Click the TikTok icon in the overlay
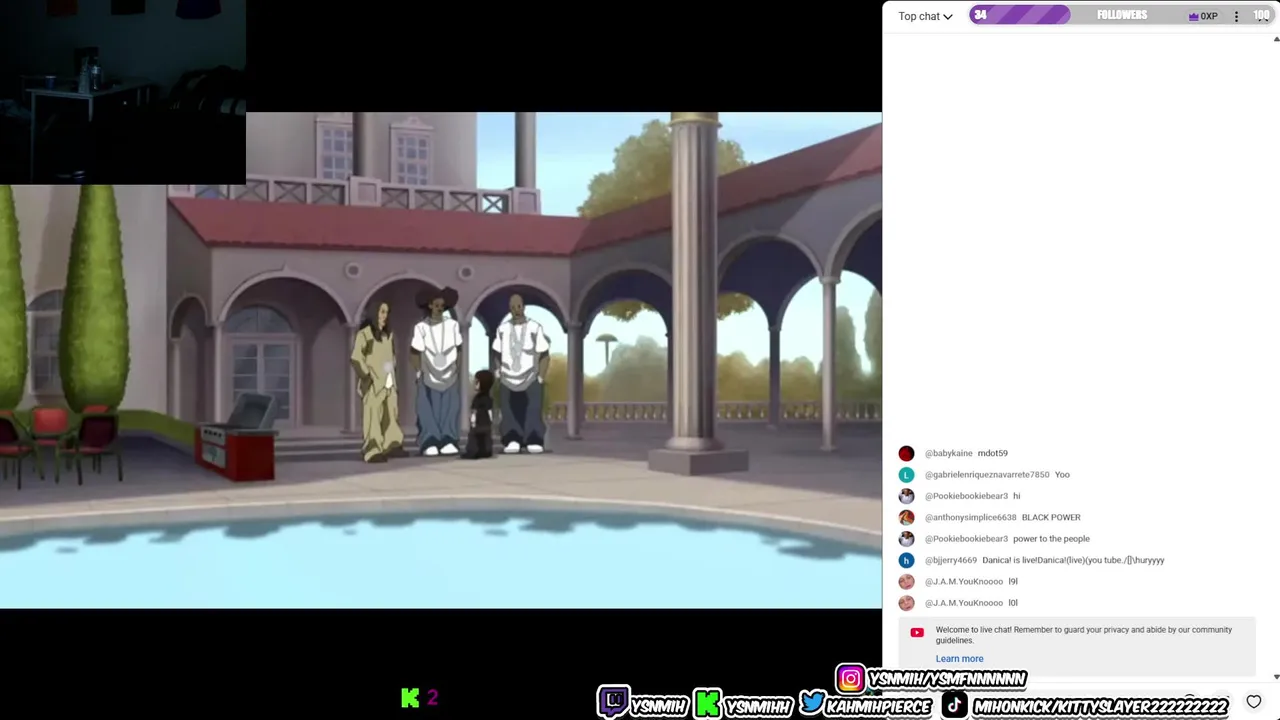The height and width of the screenshot is (720, 1280). point(954,705)
